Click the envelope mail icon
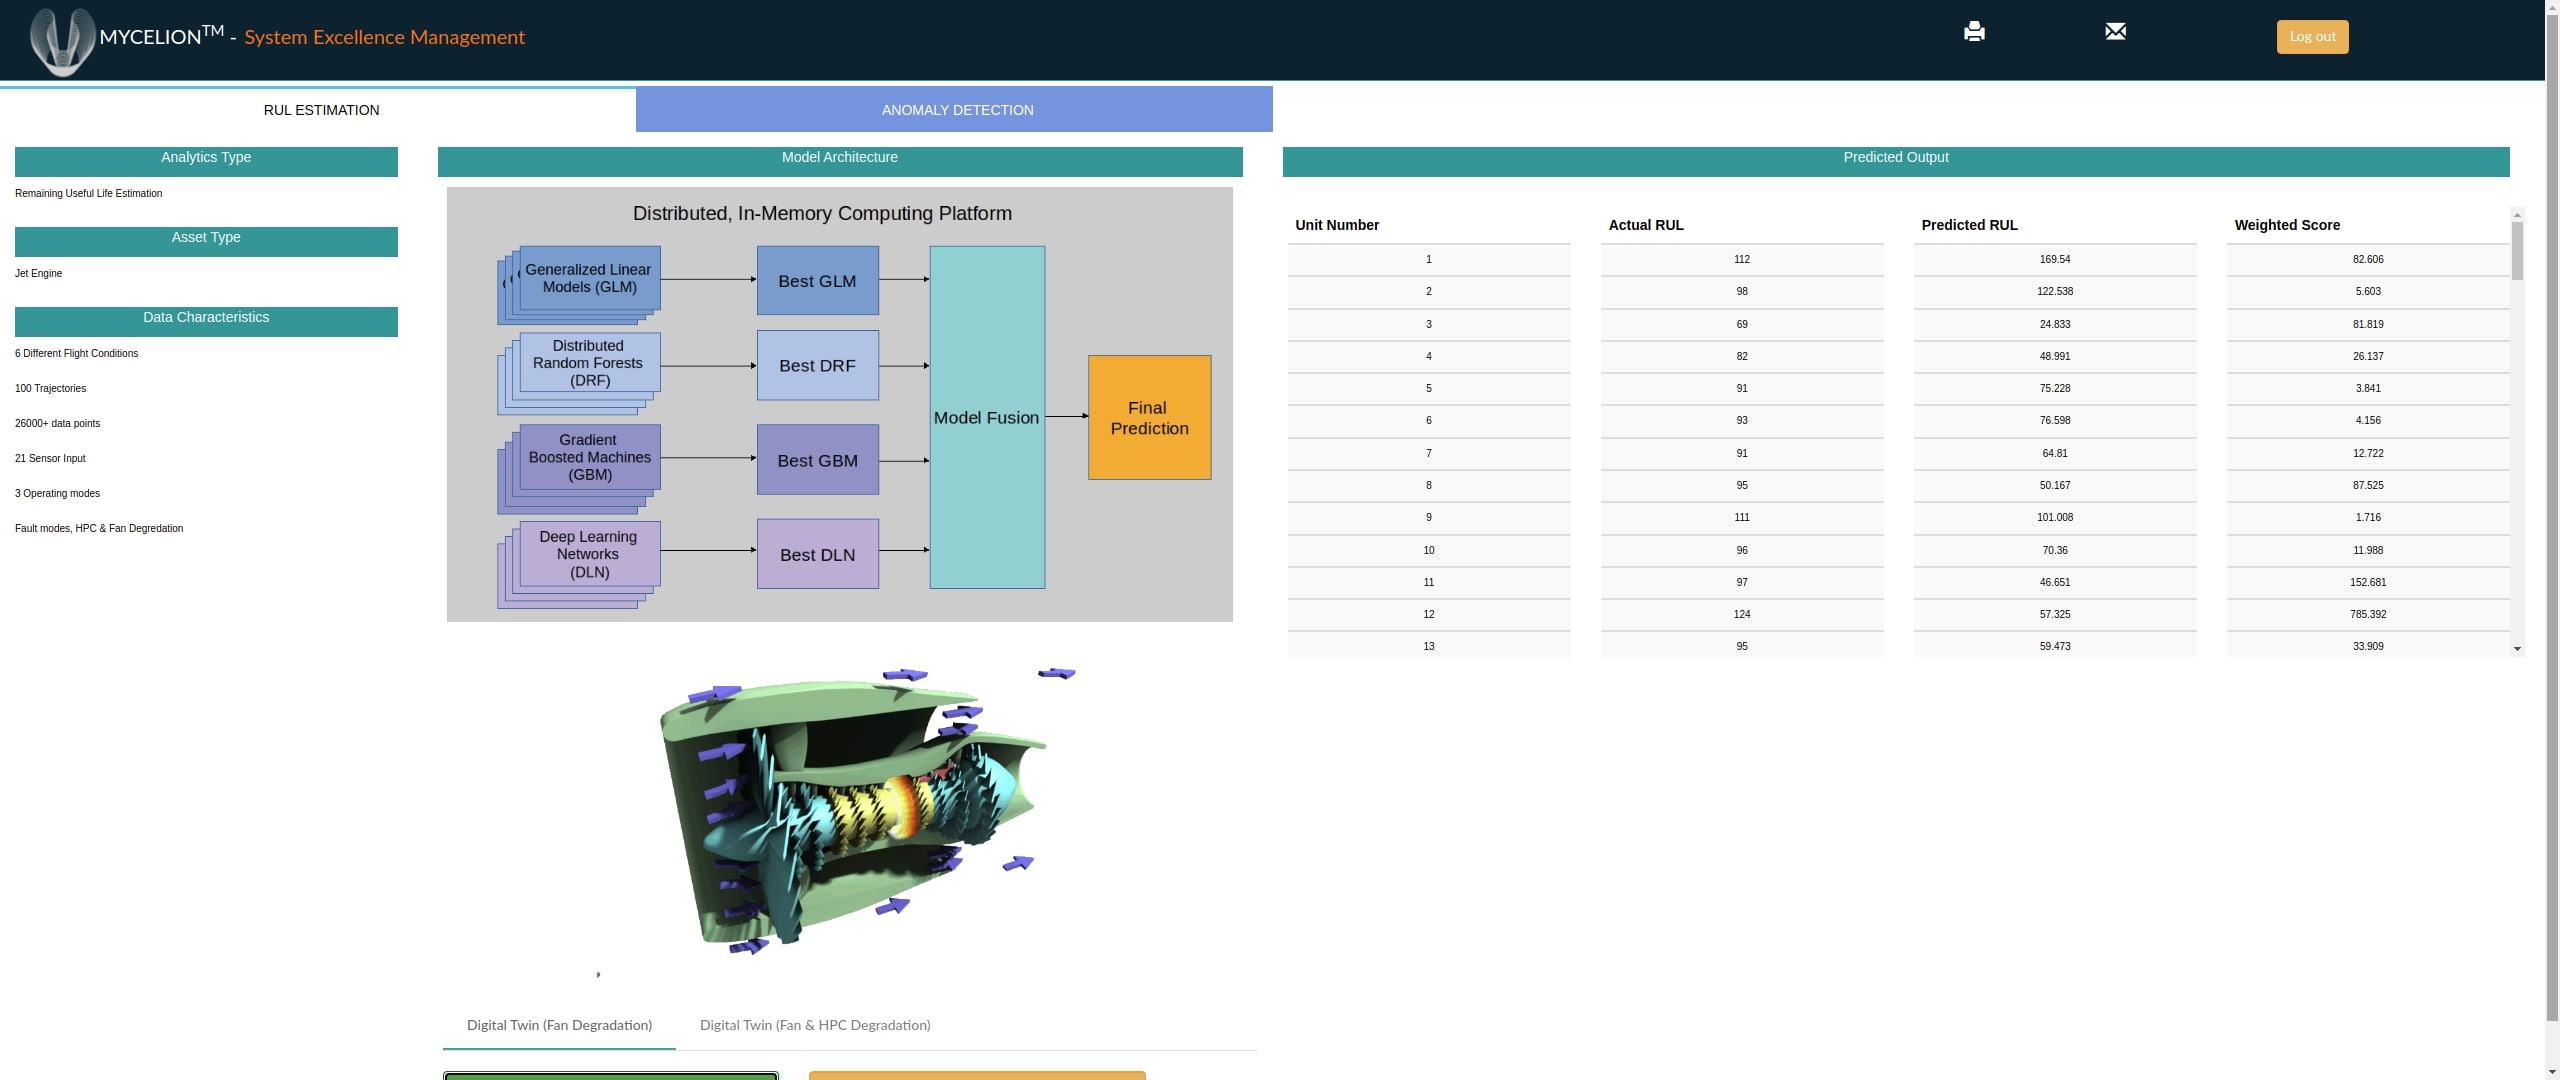This screenshot has width=2560, height=1080. (2115, 32)
